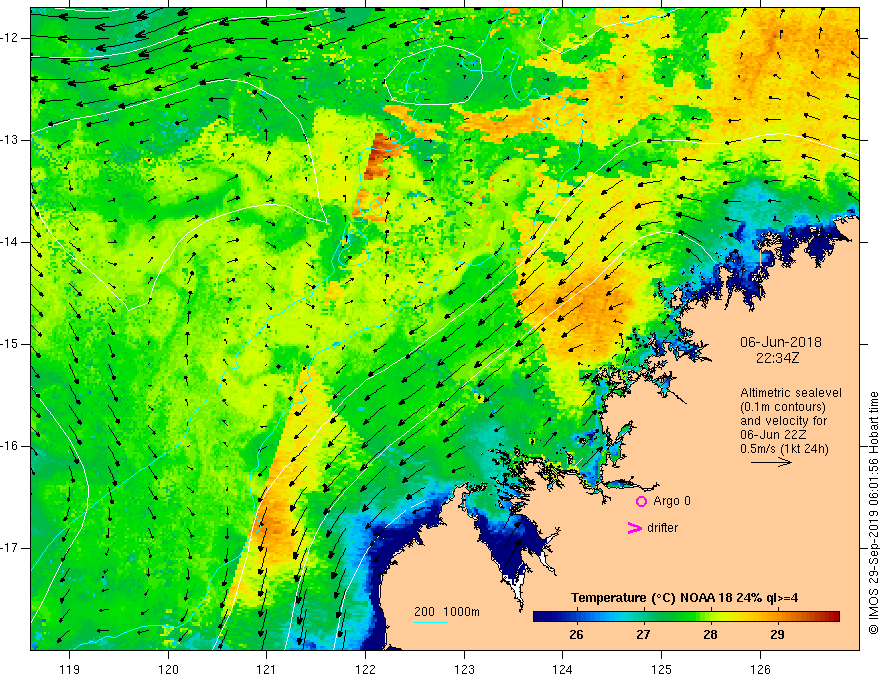Click the latitude label -14

point(11,242)
